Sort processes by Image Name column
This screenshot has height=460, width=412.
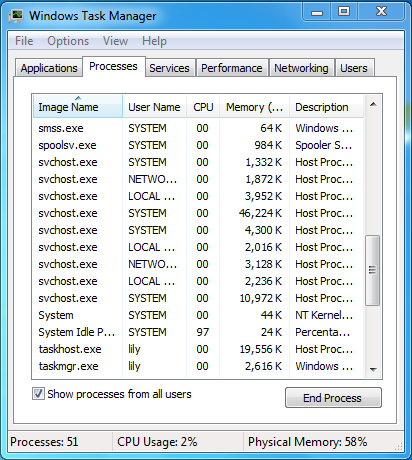[x=78, y=107]
